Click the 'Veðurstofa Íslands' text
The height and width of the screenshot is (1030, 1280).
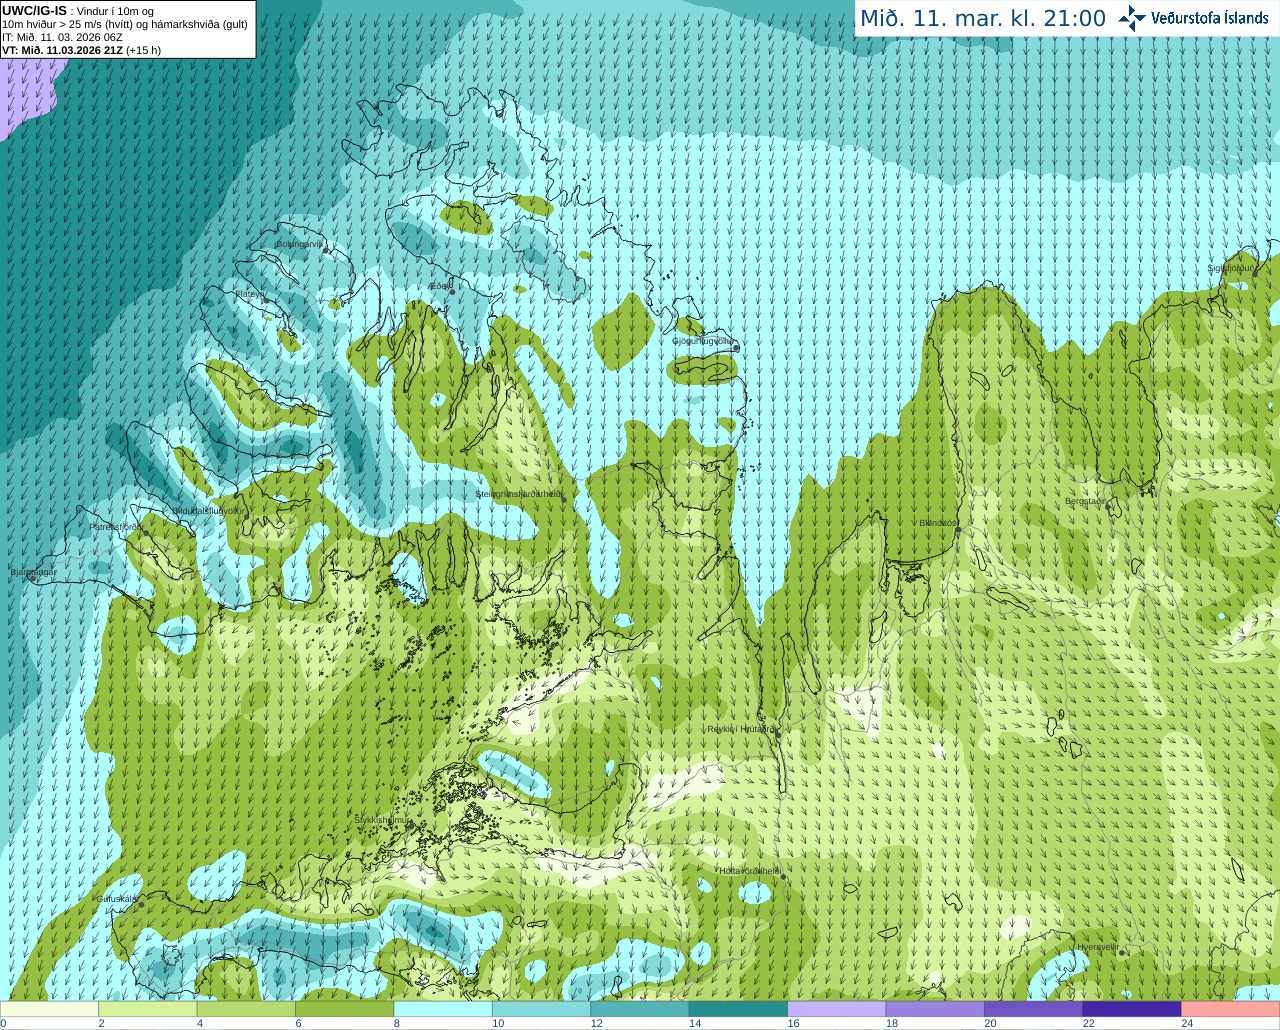point(1209,17)
